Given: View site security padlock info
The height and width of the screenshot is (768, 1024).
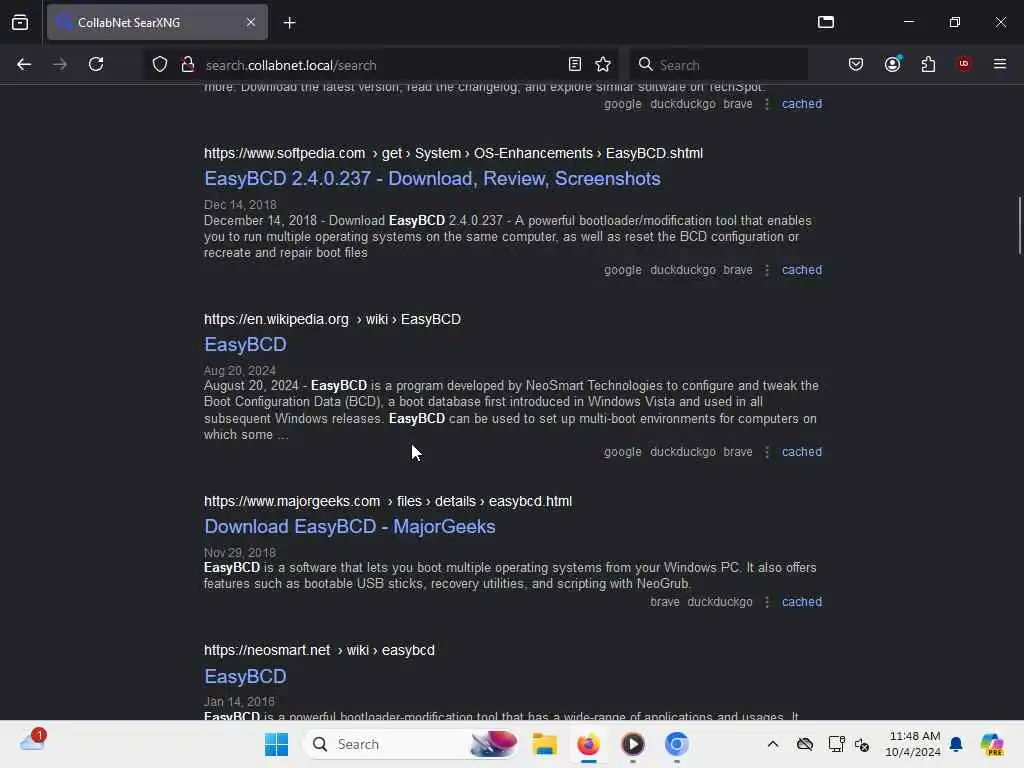Looking at the screenshot, I should 188,65.
